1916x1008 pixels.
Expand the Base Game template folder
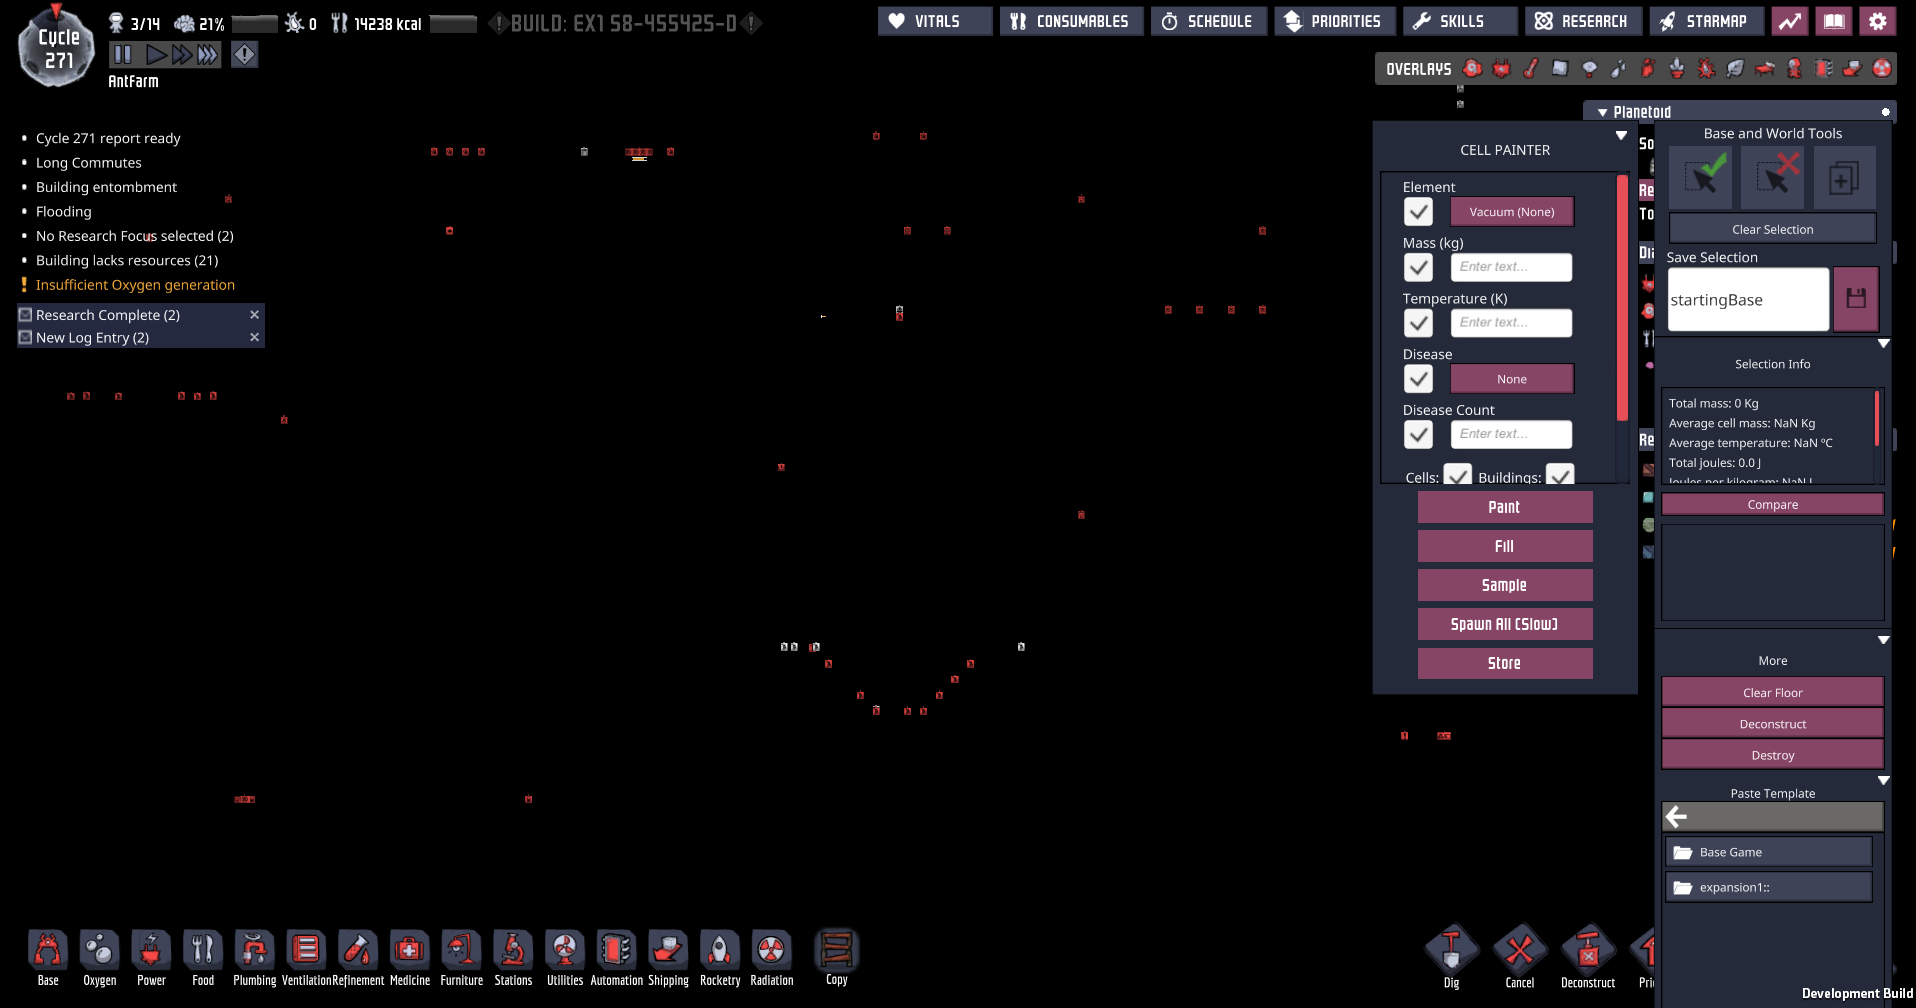pos(1768,852)
